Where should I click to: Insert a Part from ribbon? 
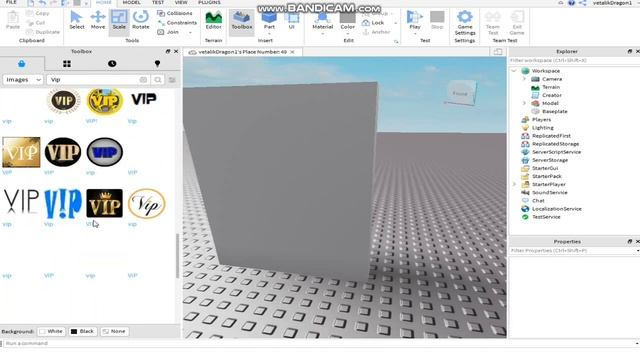269,20
